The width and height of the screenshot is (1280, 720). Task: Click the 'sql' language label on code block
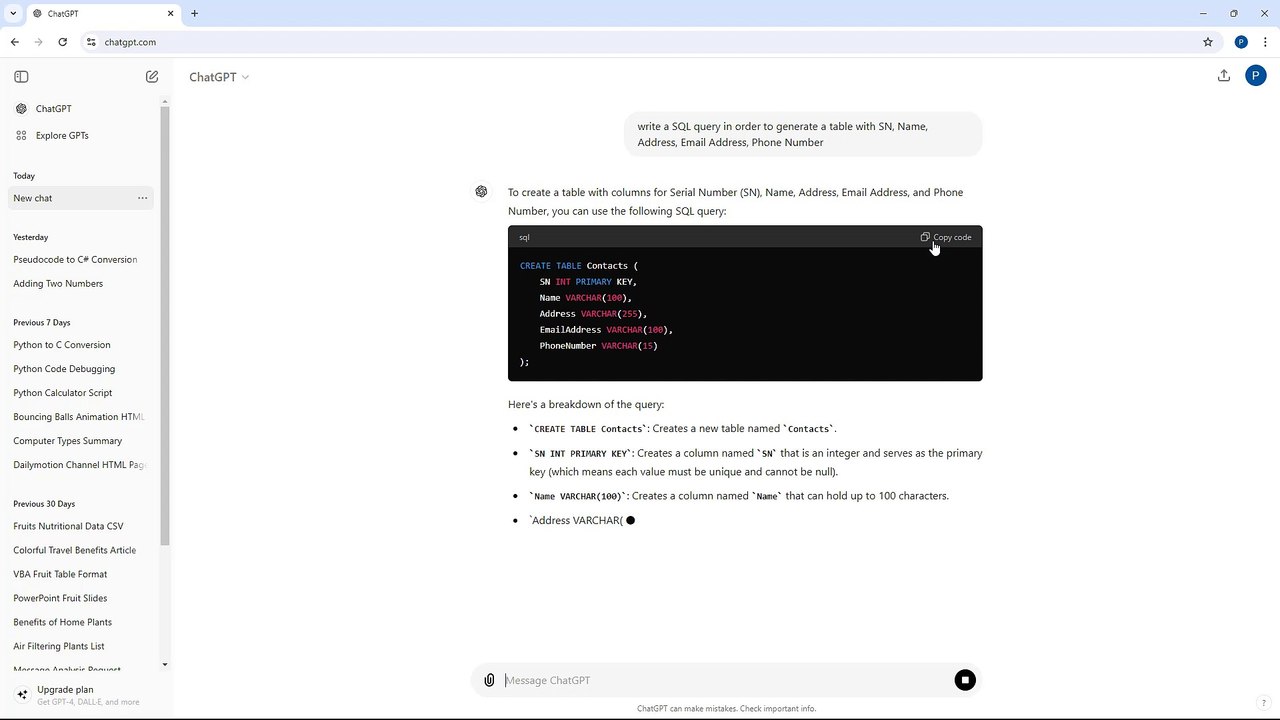[525, 238]
